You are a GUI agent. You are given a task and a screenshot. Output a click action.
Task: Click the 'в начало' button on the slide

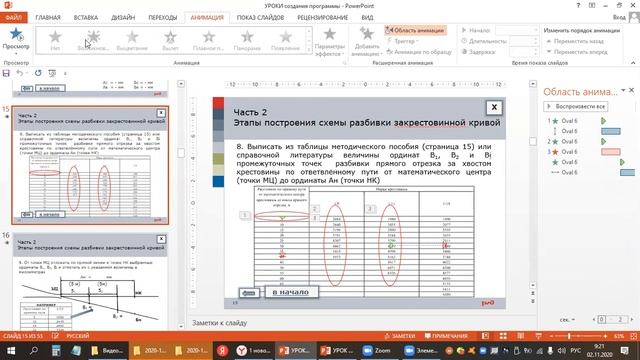point(291,292)
